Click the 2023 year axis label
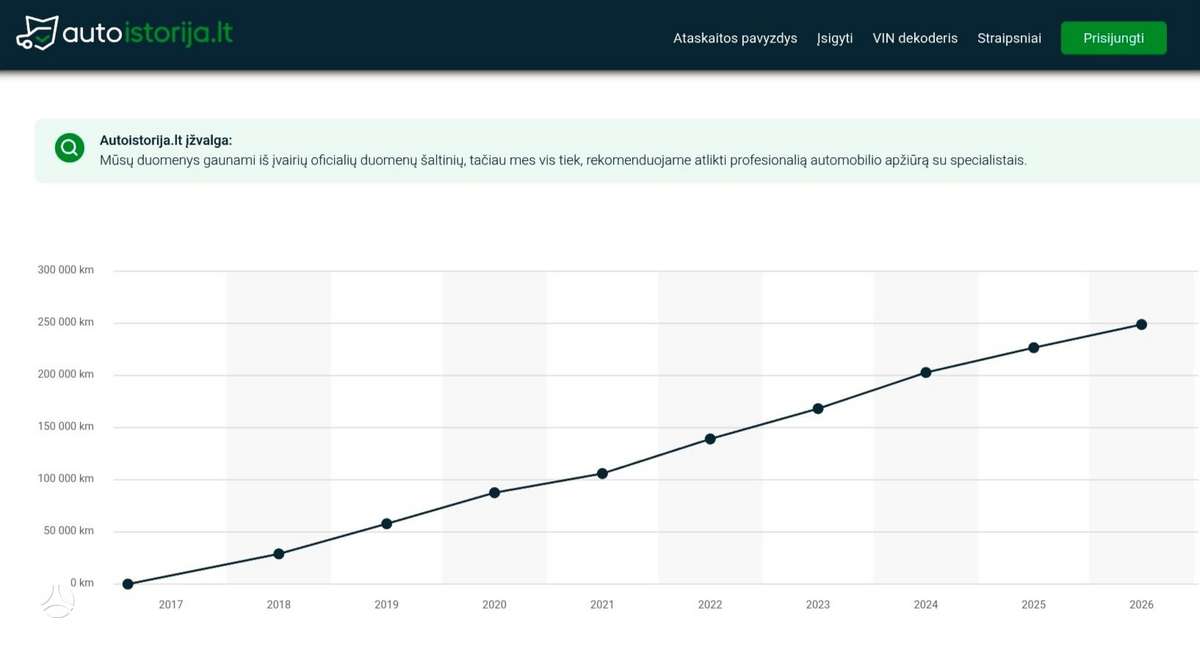Viewport: 1200px width, 658px height. 818,605
